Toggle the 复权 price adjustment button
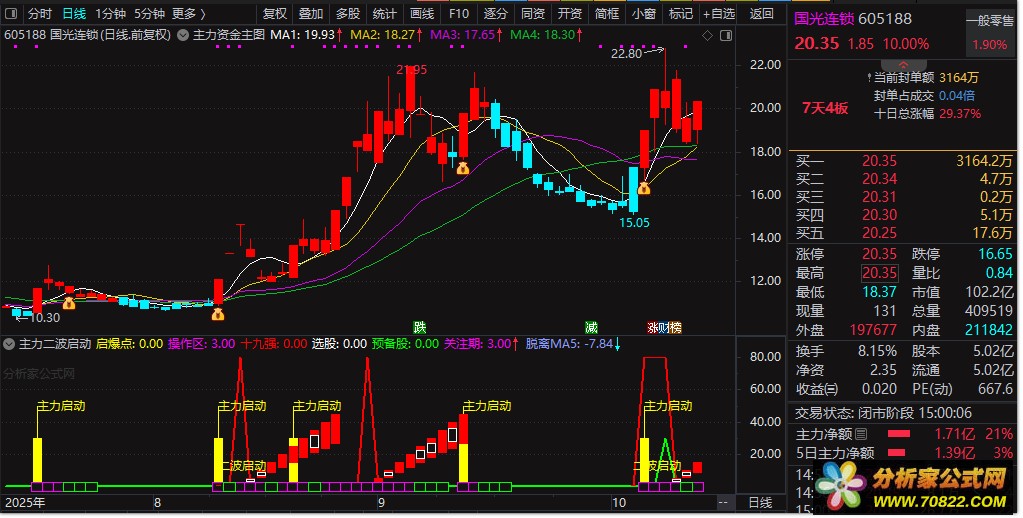1023x518 pixels. coord(273,14)
